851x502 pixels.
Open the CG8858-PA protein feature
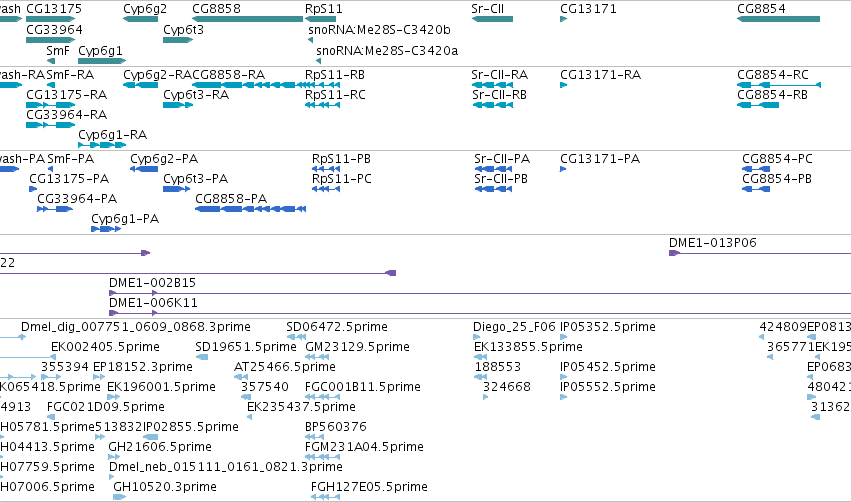(251, 209)
